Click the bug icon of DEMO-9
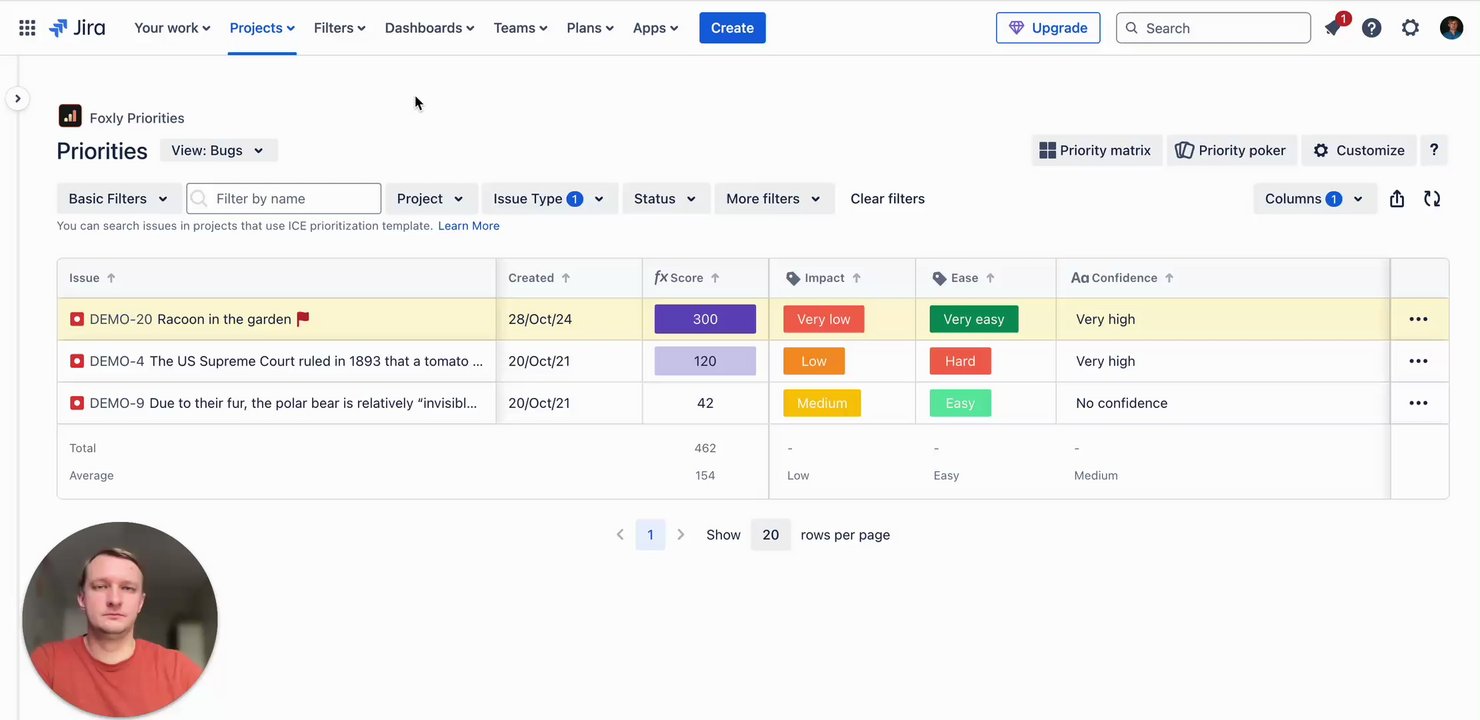 coord(77,403)
